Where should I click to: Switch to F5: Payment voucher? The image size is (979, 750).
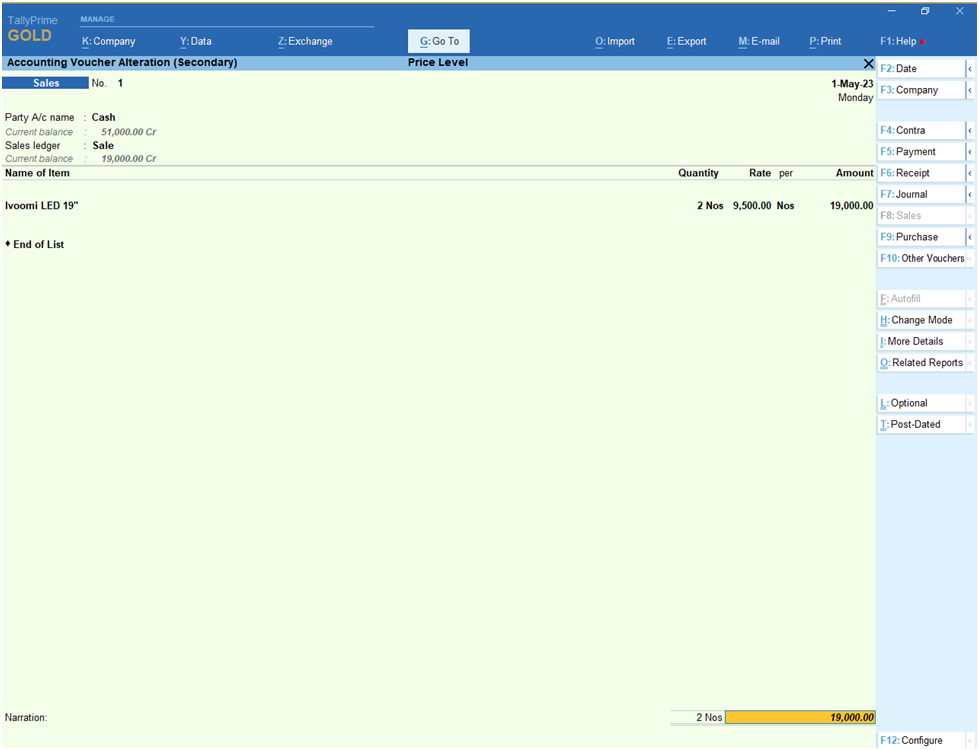click(x=922, y=152)
